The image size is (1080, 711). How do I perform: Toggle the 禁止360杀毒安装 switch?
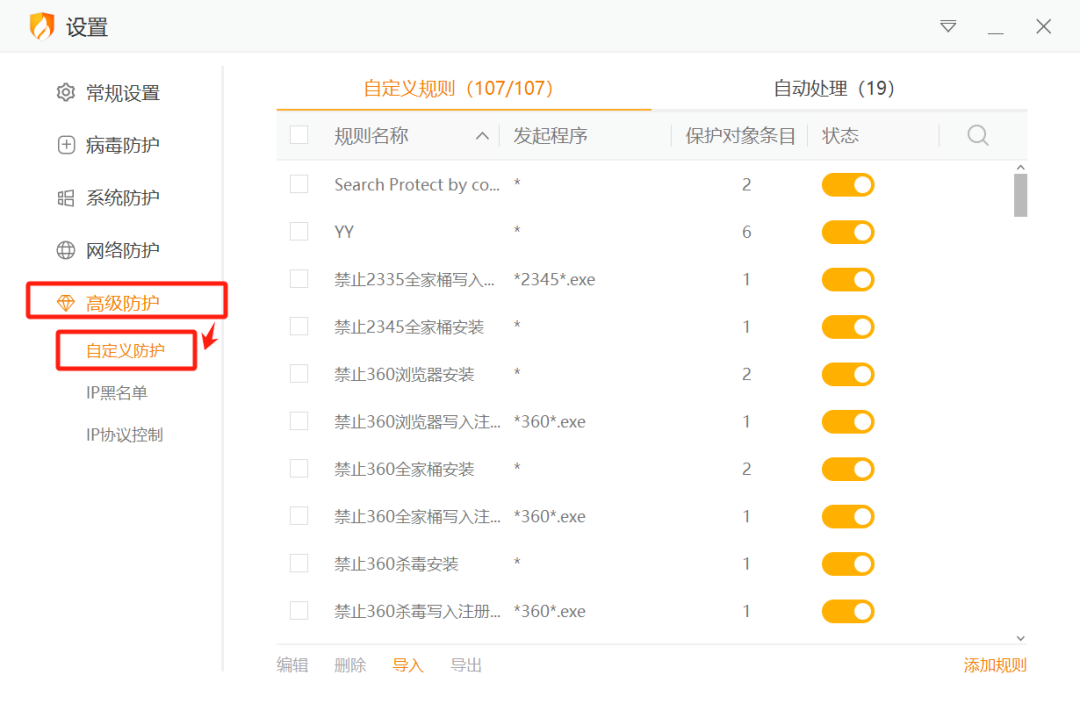click(848, 564)
